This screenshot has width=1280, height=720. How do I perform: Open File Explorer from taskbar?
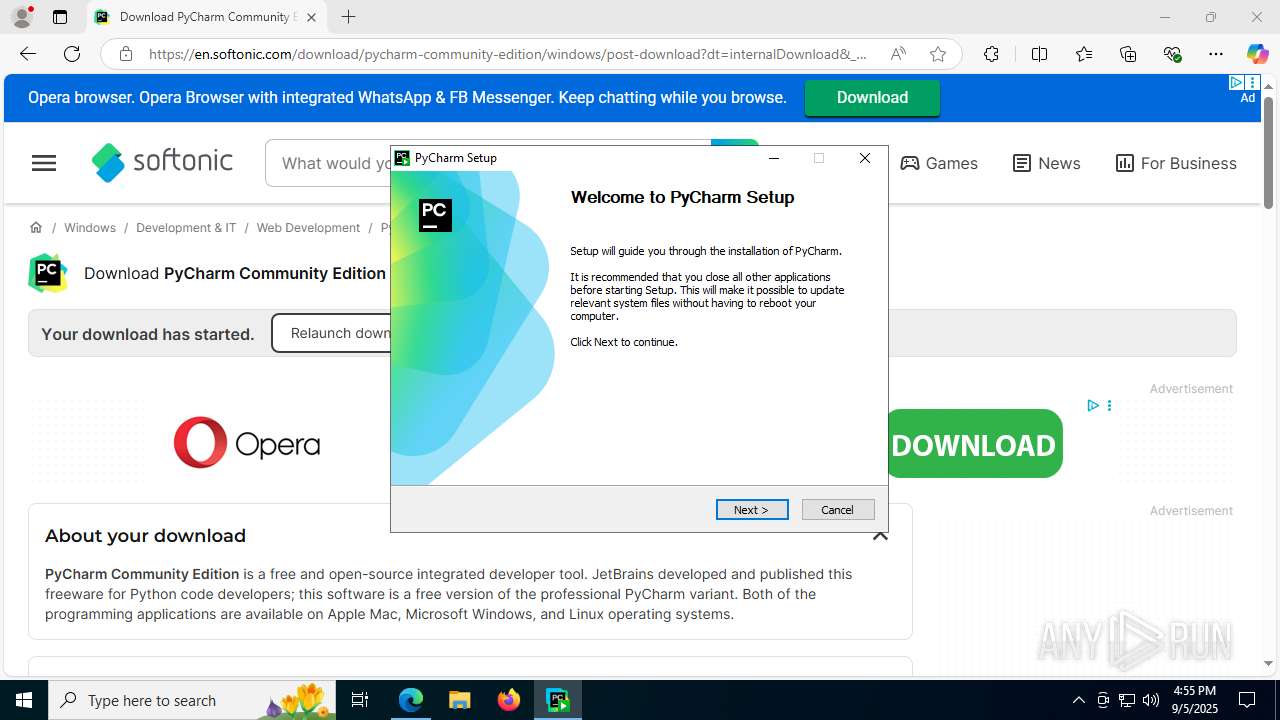pyautogui.click(x=459, y=700)
